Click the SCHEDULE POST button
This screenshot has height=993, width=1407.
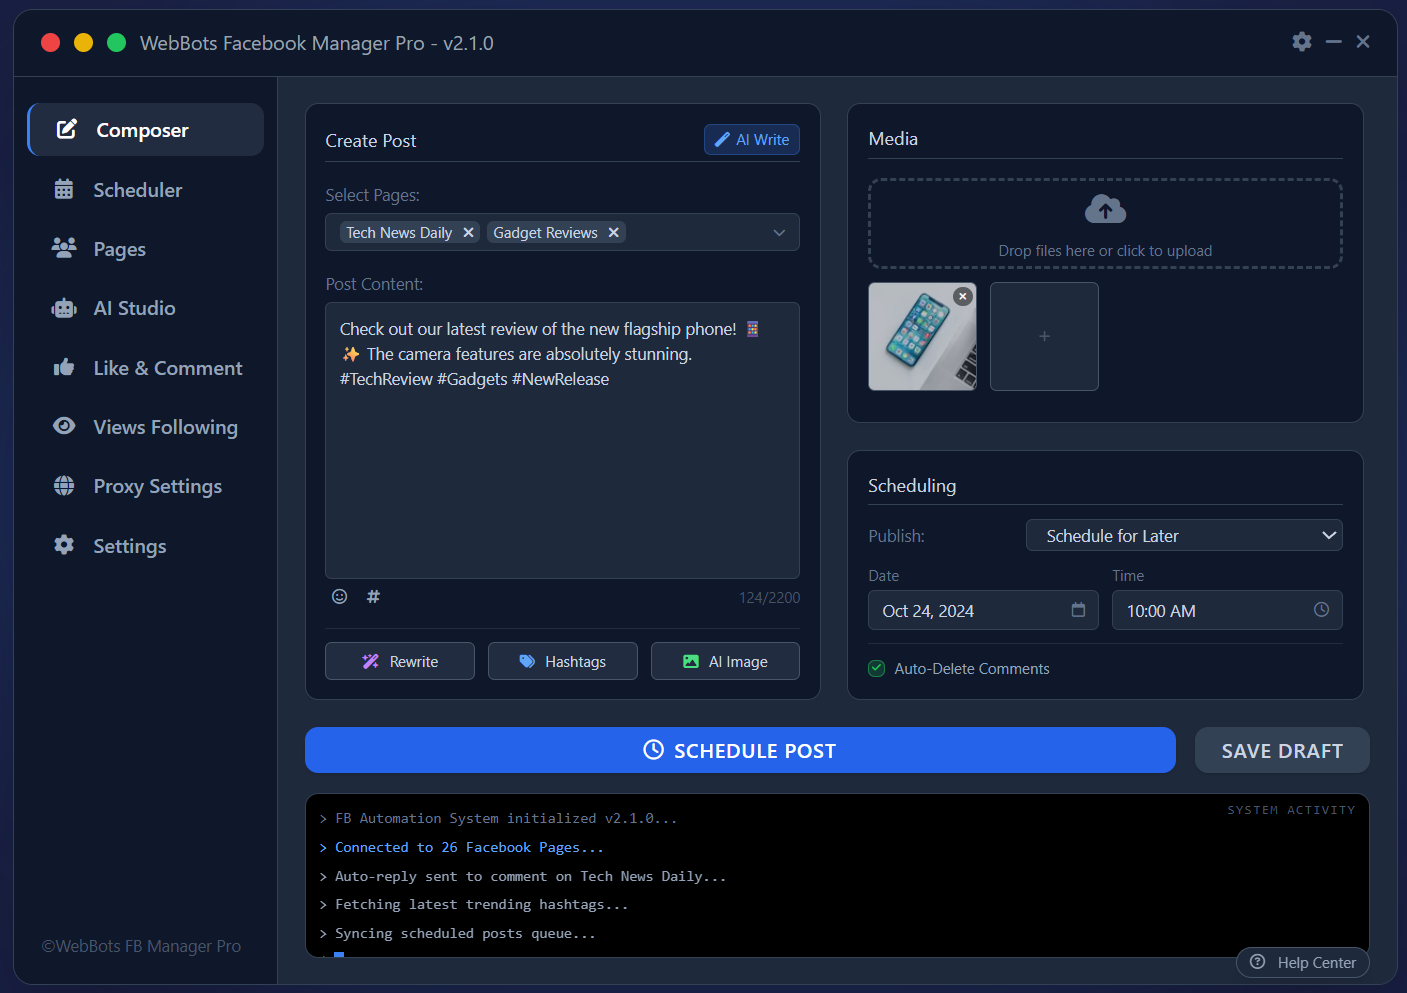click(x=740, y=750)
